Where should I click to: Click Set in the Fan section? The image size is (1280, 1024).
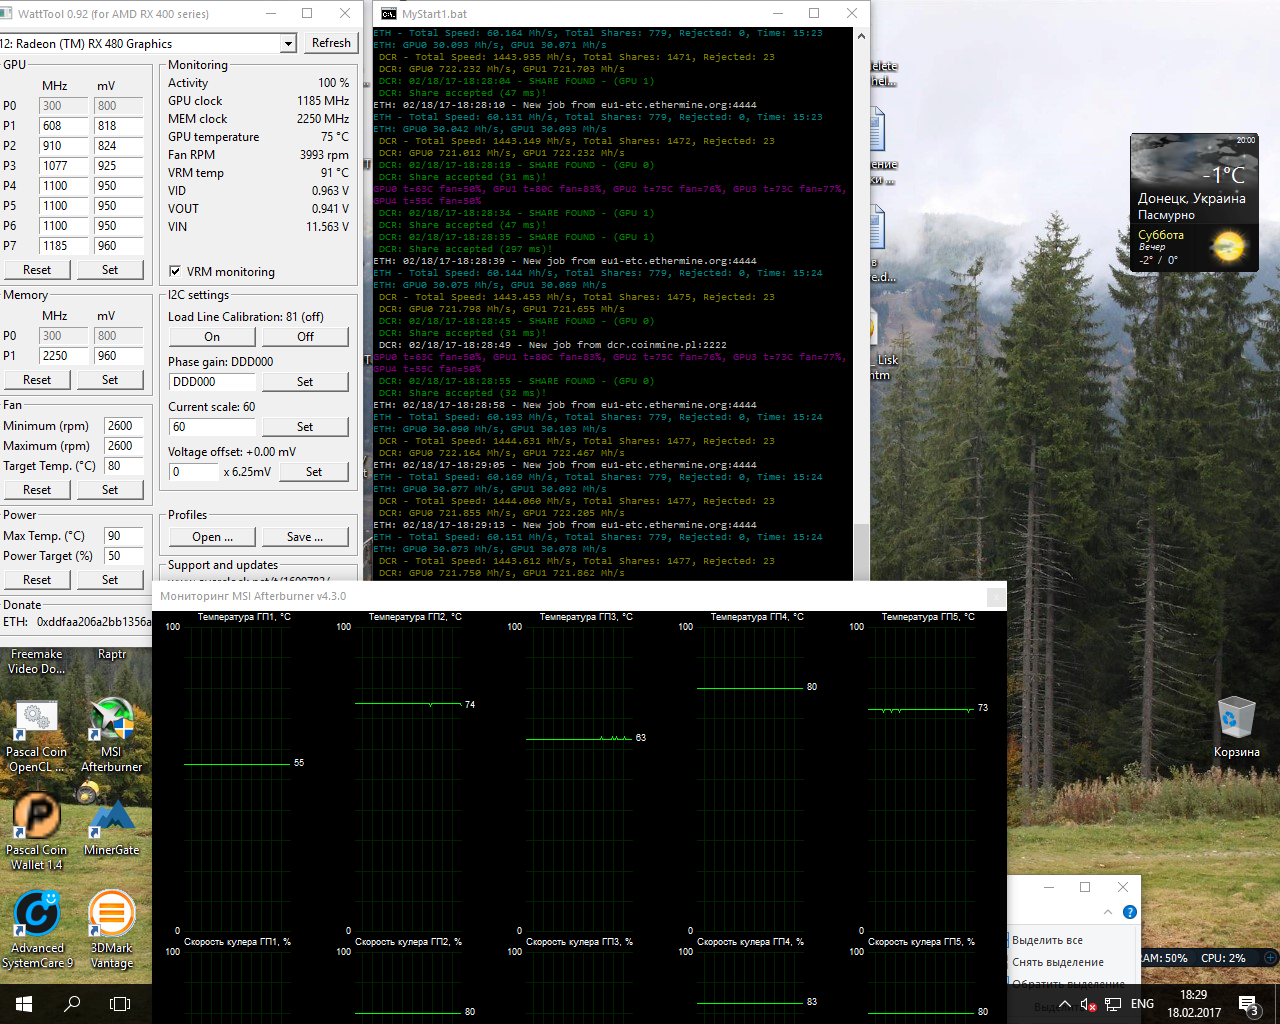click(x=110, y=490)
